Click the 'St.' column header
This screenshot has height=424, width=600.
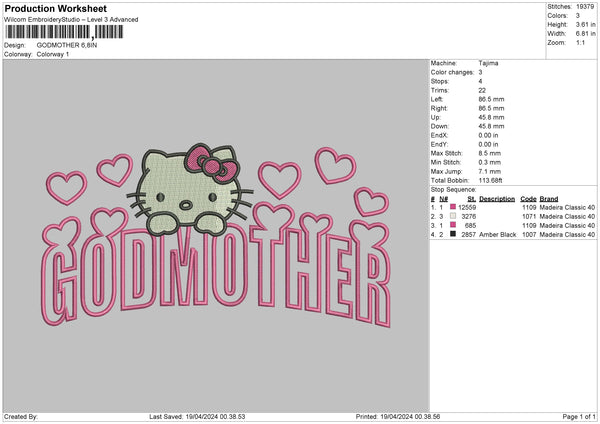[472, 199]
